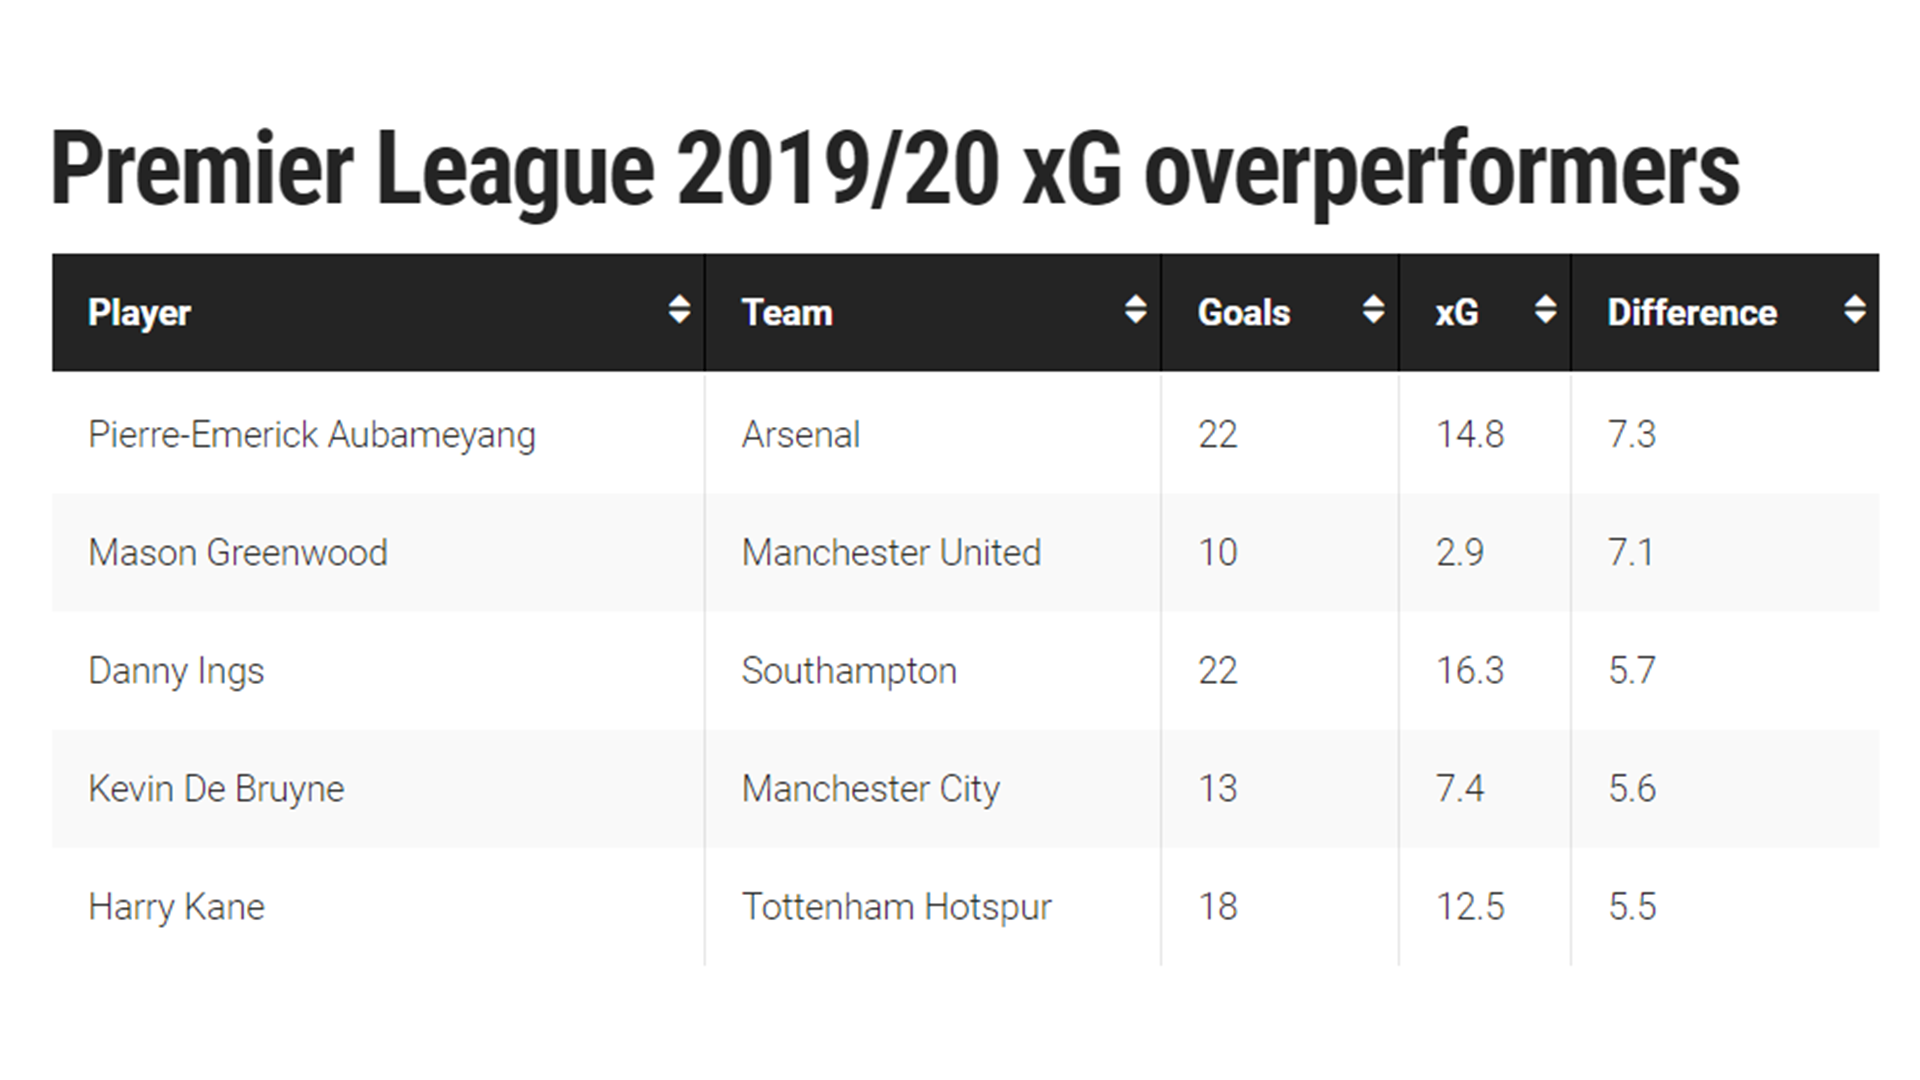Click the Player column header label

pyautogui.click(x=139, y=313)
